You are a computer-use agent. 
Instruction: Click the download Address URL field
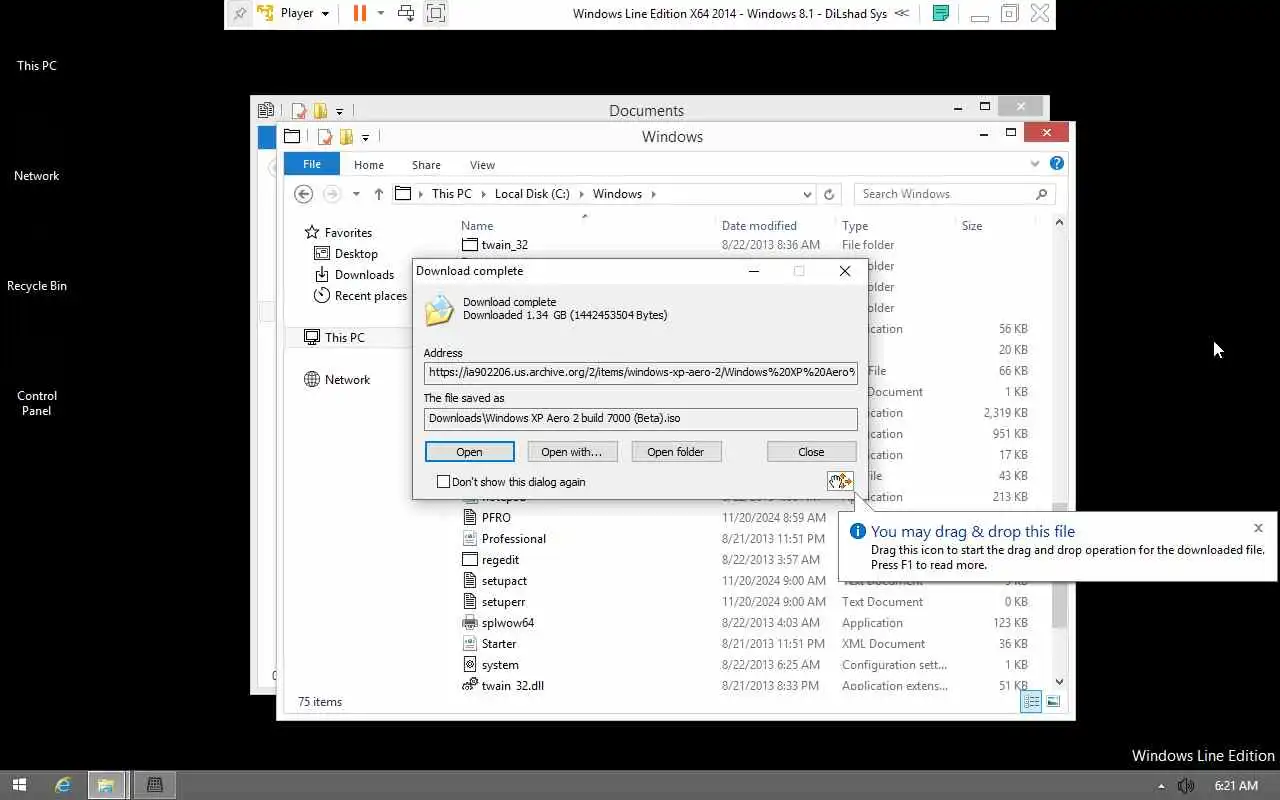640,372
